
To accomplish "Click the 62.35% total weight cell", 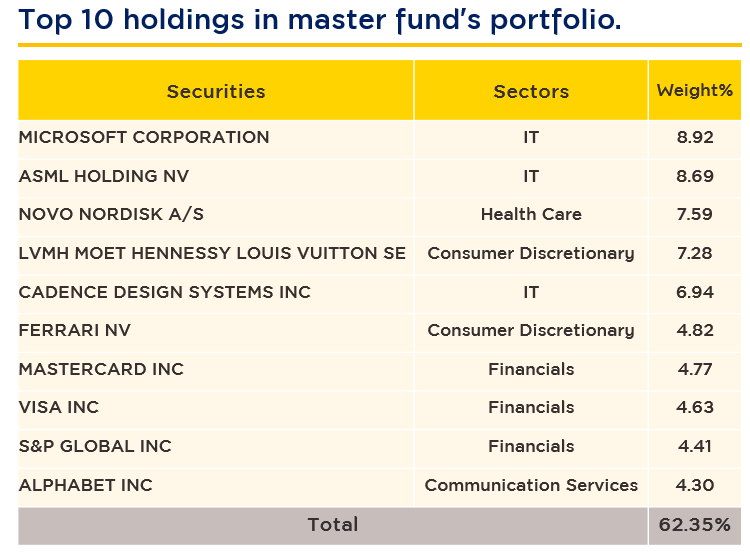I will 694,525.
